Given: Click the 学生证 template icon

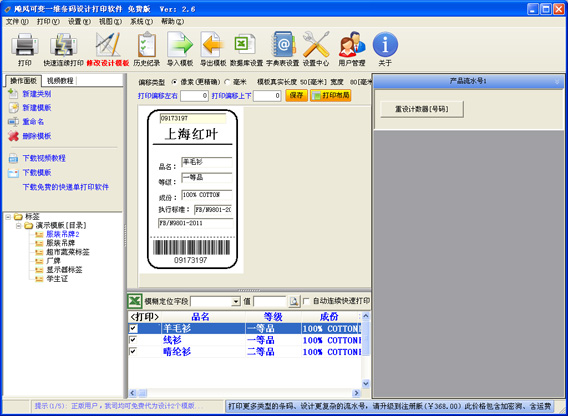Looking at the screenshot, I should point(39,279).
